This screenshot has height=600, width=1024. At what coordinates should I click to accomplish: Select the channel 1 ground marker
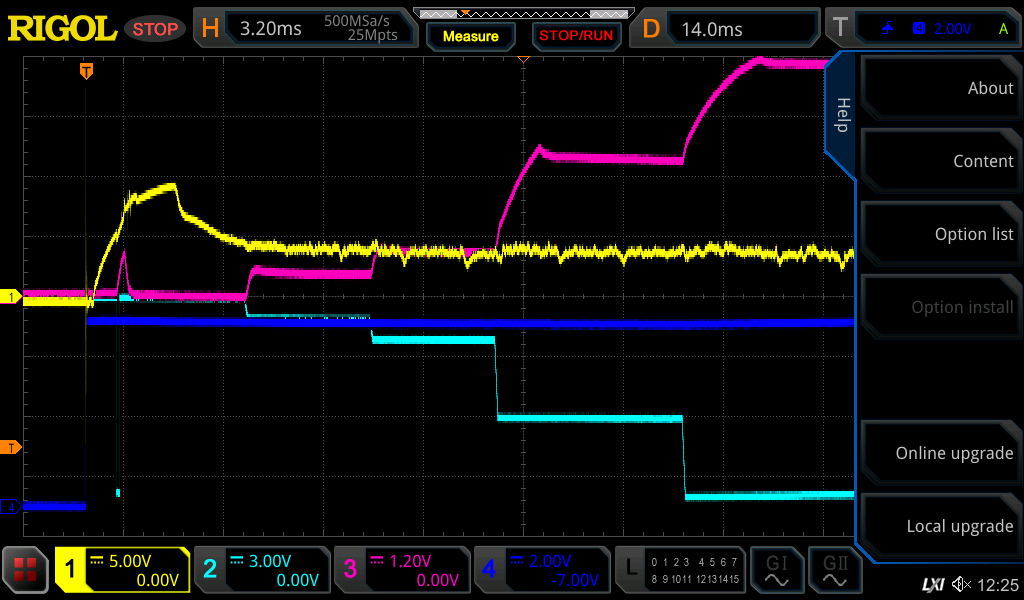coord(12,297)
